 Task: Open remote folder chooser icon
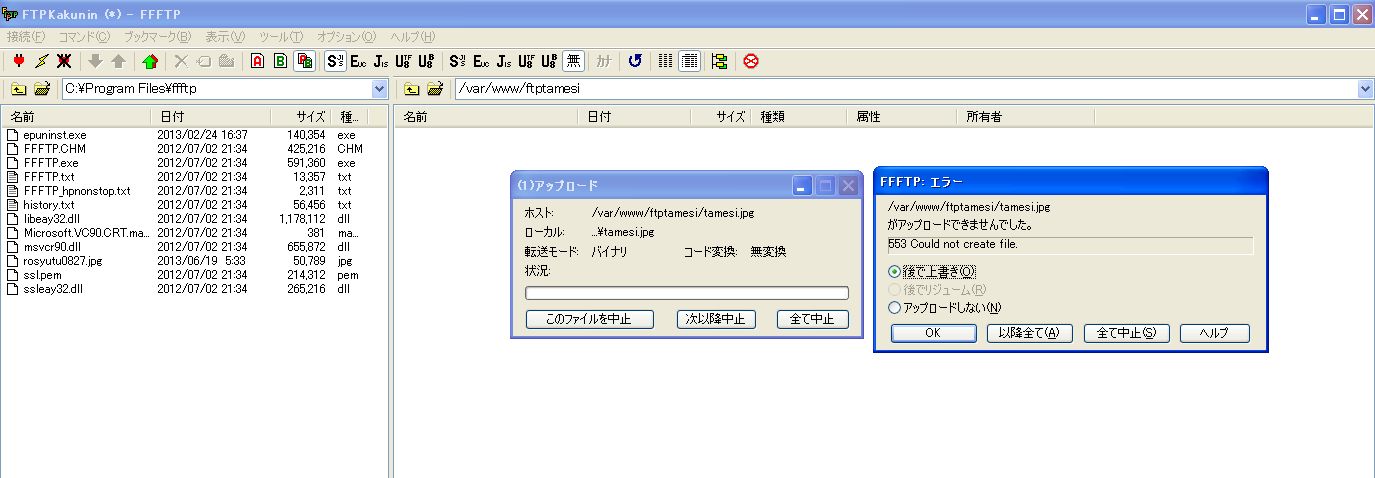pos(434,89)
